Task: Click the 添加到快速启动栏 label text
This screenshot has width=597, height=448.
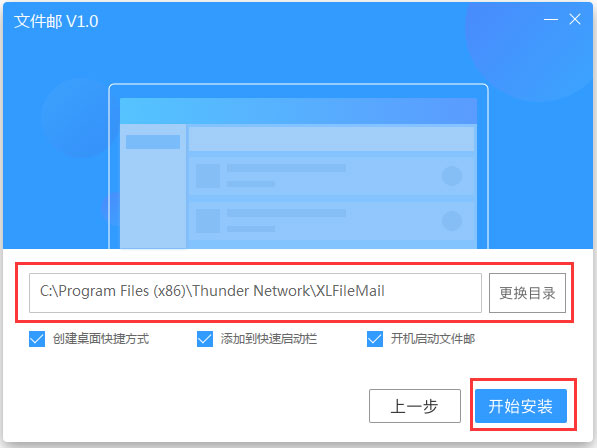Action: [269, 339]
